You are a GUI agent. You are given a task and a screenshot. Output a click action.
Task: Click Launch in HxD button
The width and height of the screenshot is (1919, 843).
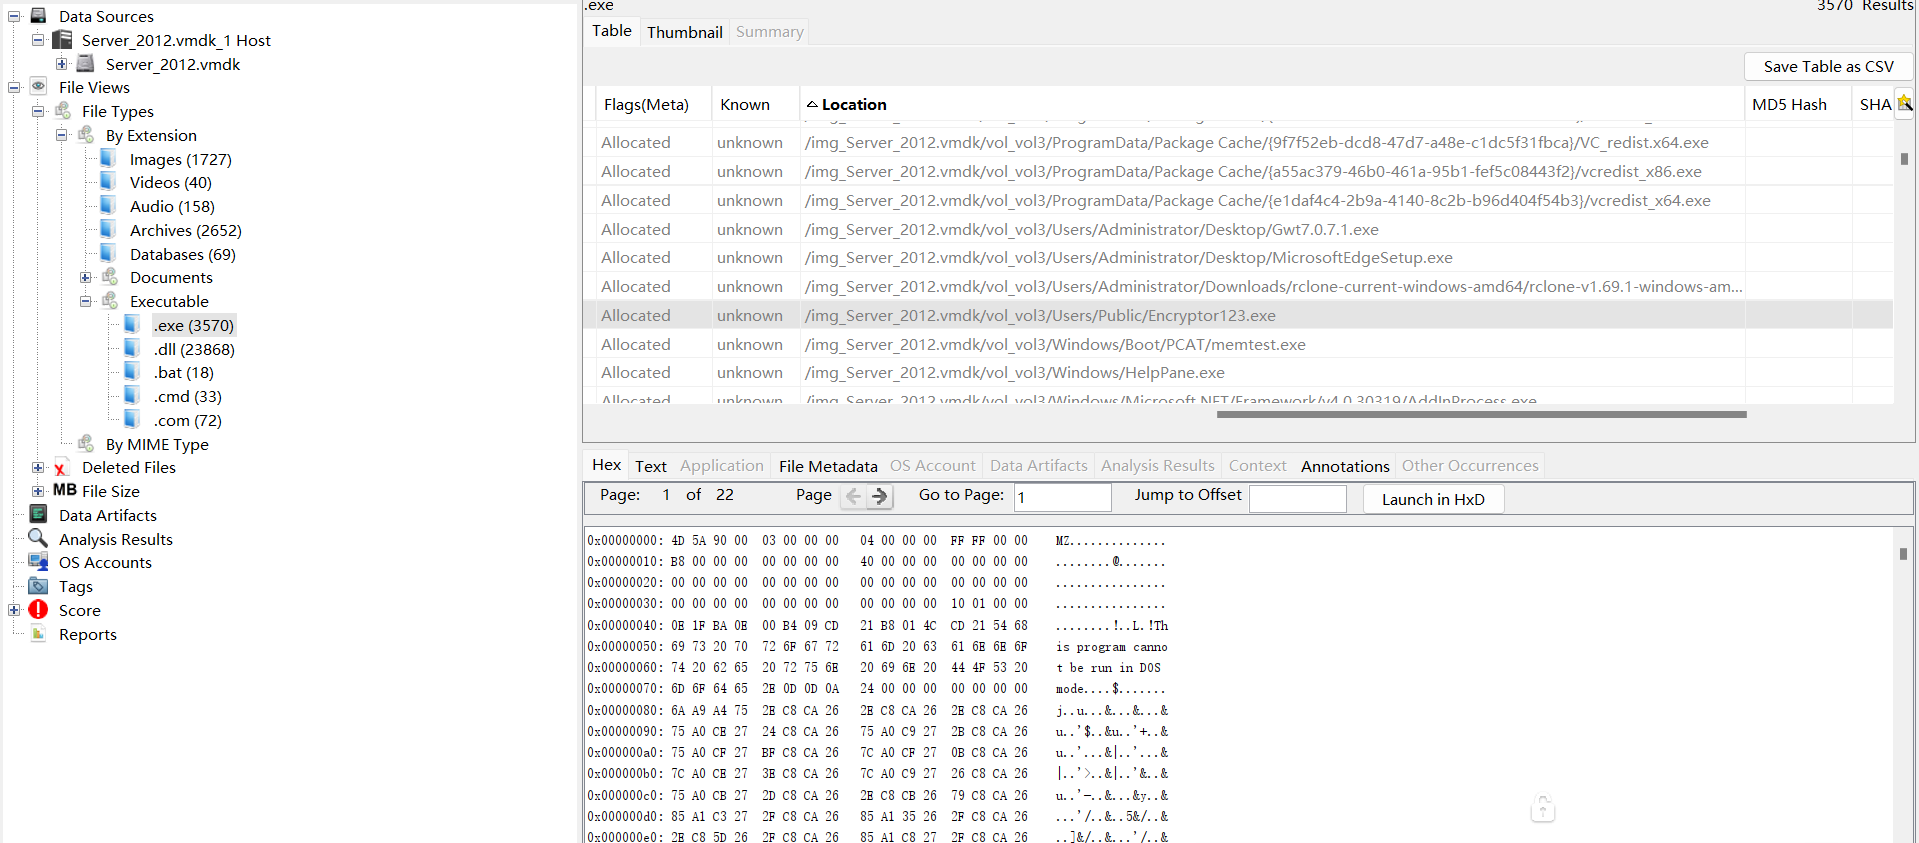pos(1433,499)
